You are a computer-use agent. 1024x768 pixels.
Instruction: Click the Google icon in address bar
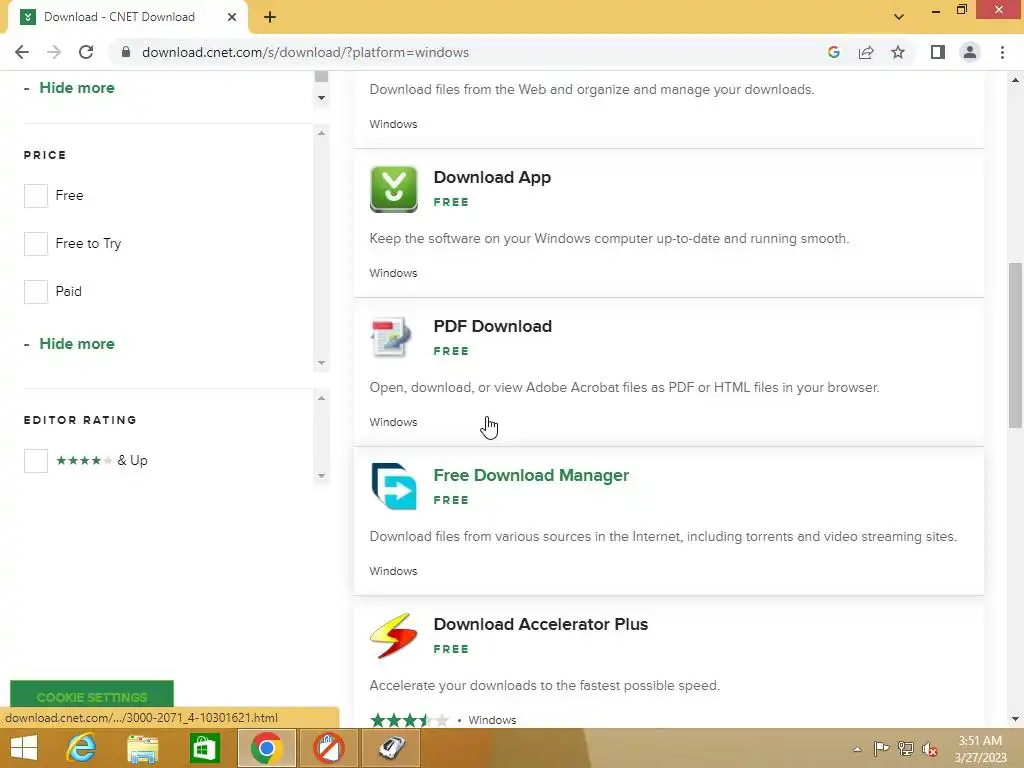coord(833,52)
